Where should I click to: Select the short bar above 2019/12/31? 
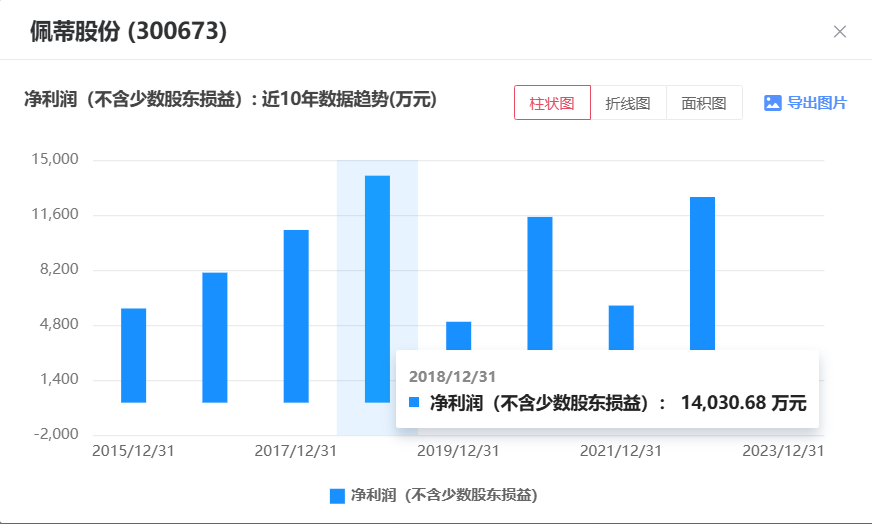pos(458,335)
